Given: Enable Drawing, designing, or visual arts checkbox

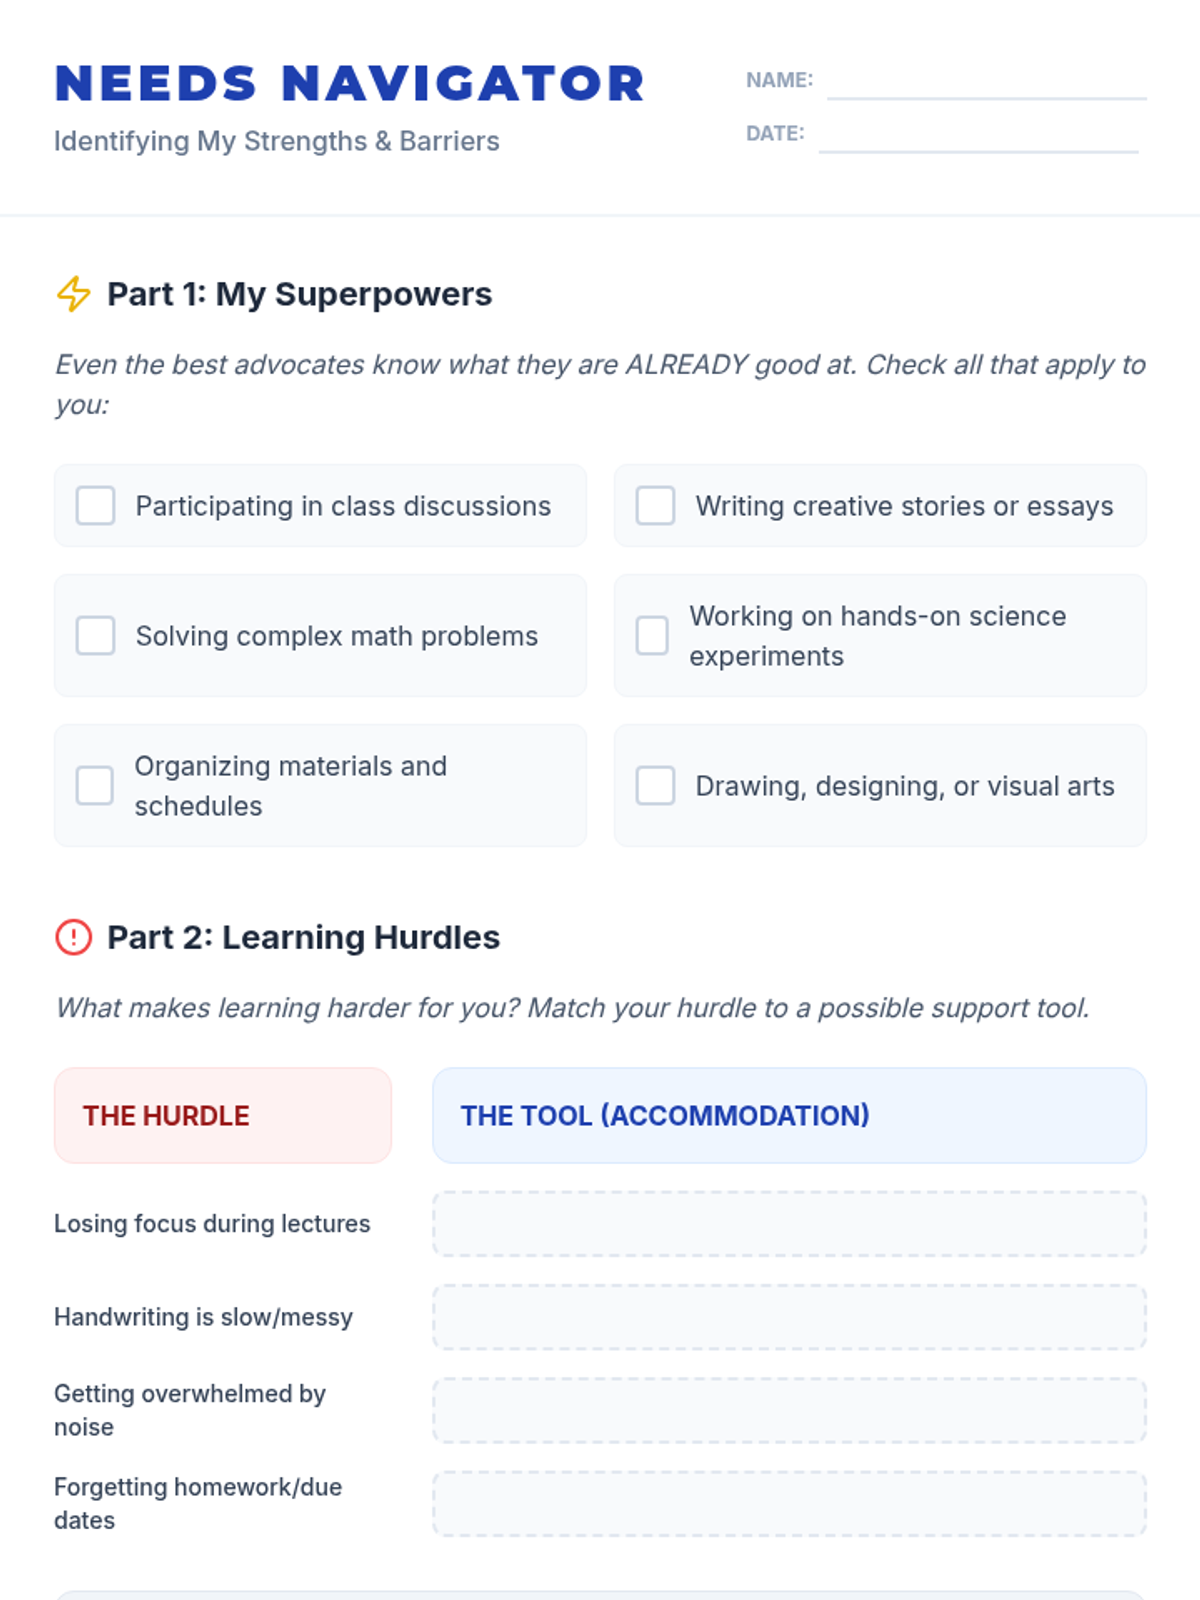Looking at the screenshot, I should pos(656,786).
